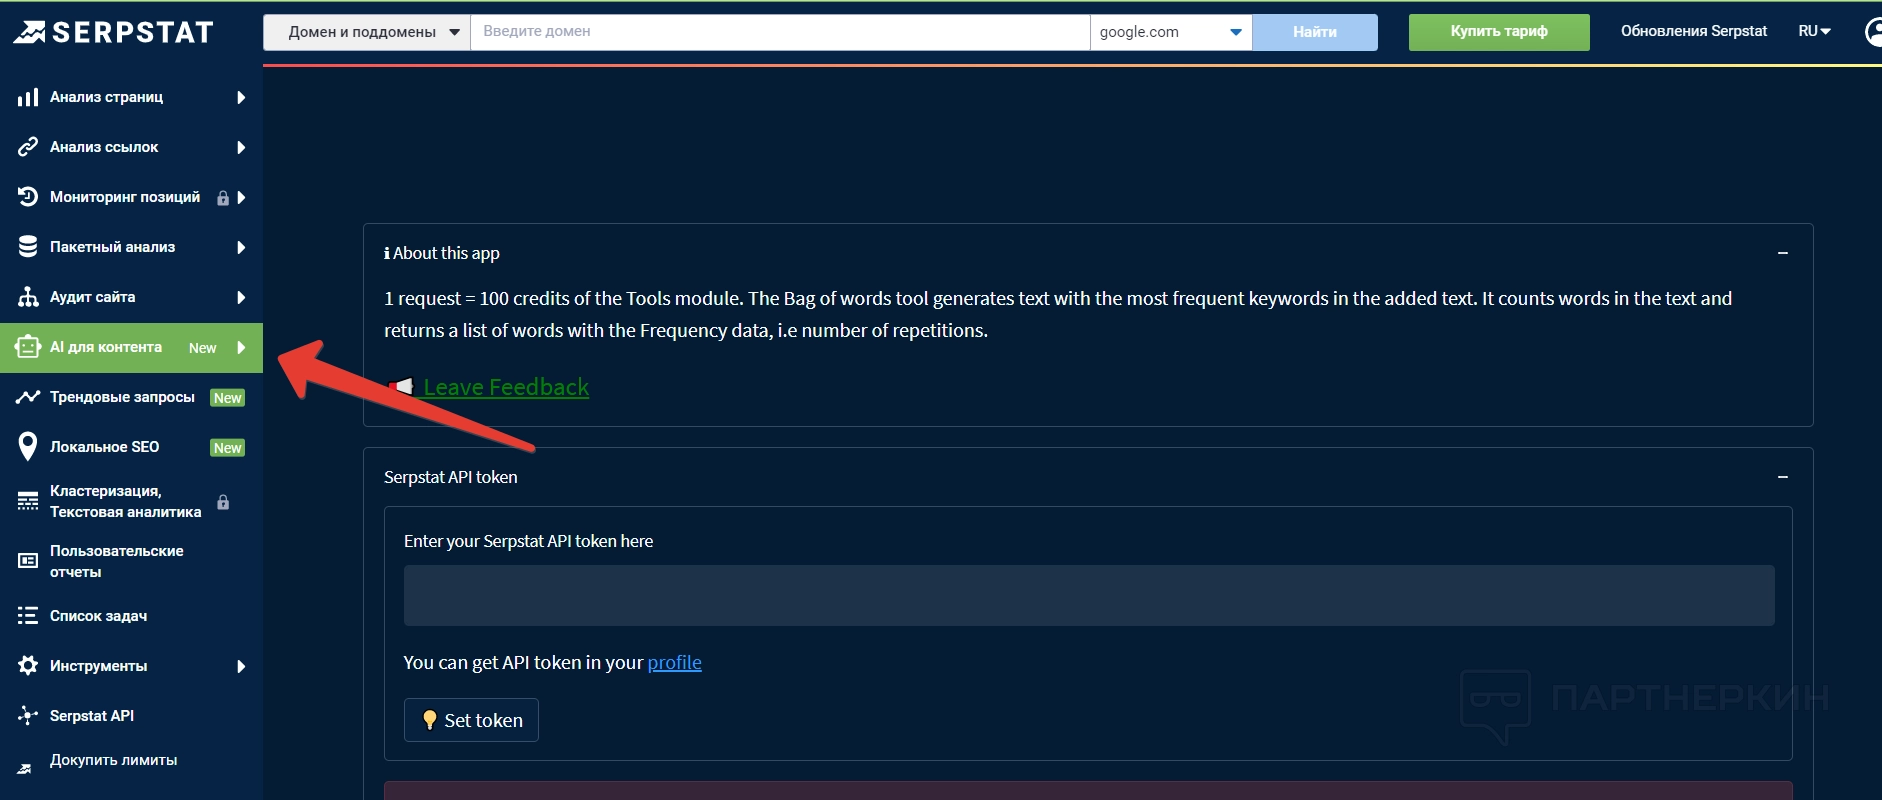This screenshot has height=800, width=1882.
Task: Expand the Инструменты submenu arrow
Action: click(241, 666)
